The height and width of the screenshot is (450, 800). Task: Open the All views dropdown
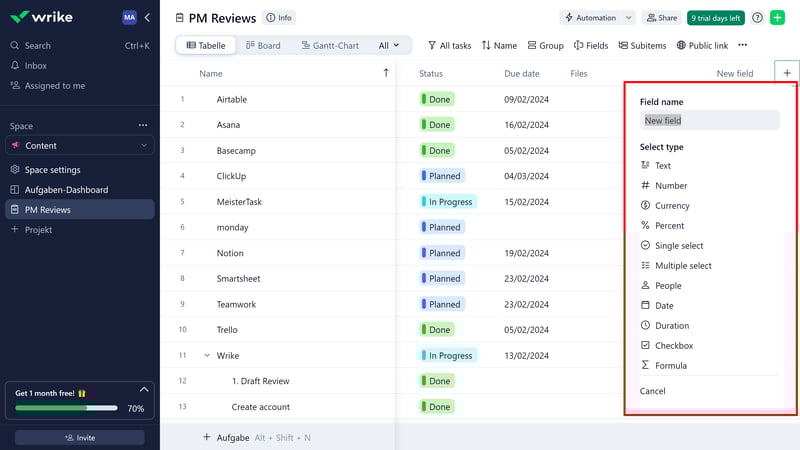[x=389, y=45]
